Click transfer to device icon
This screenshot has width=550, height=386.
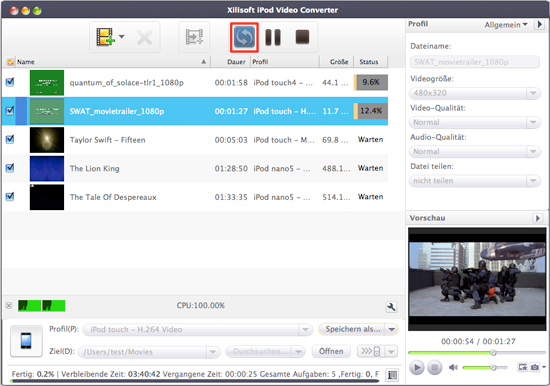(x=371, y=351)
